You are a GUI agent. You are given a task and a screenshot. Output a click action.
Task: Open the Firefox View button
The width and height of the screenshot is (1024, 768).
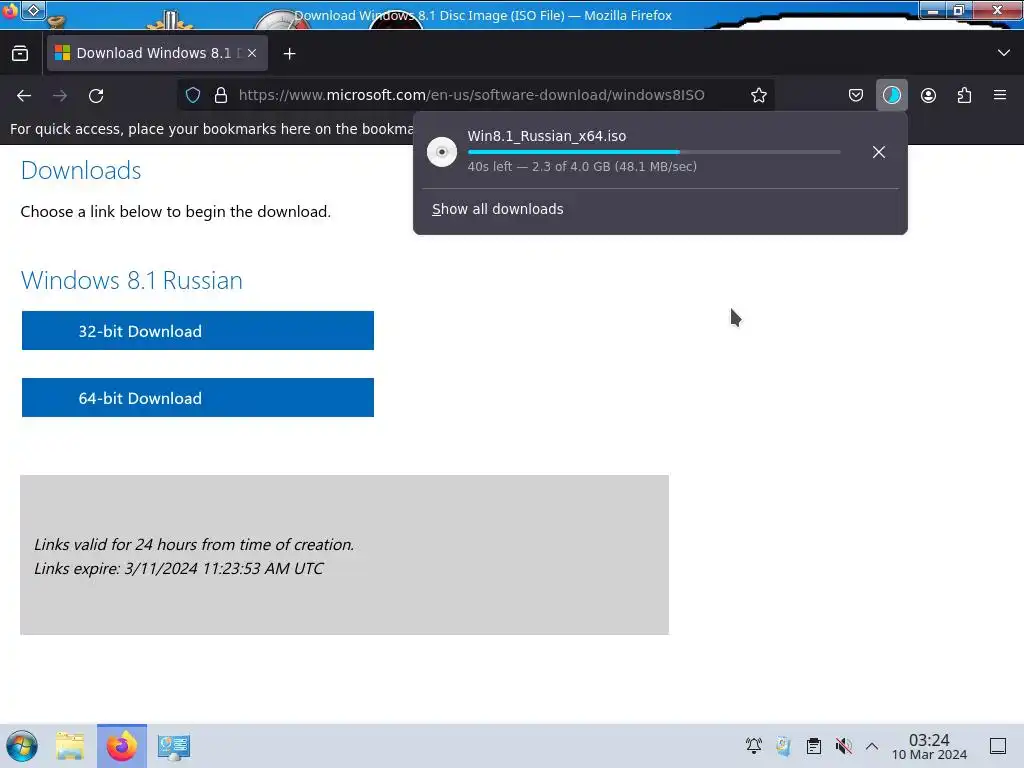pos(20,53)
